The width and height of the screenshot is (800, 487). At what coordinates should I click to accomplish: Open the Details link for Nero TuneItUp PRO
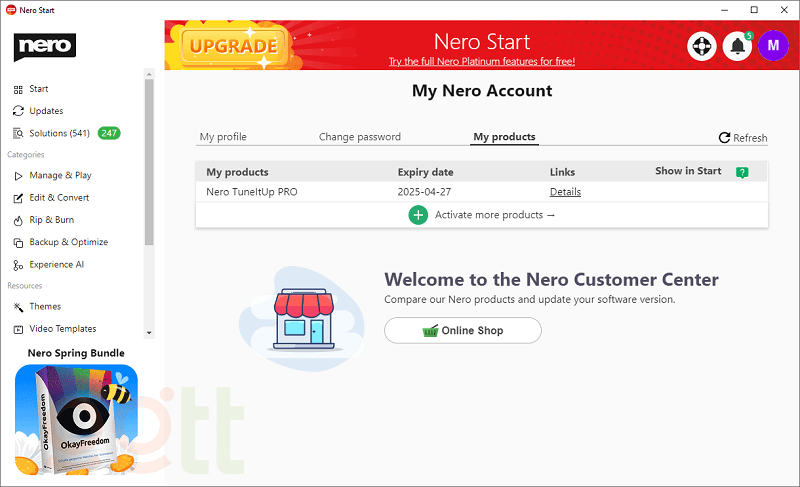click(x=565, y=192)
